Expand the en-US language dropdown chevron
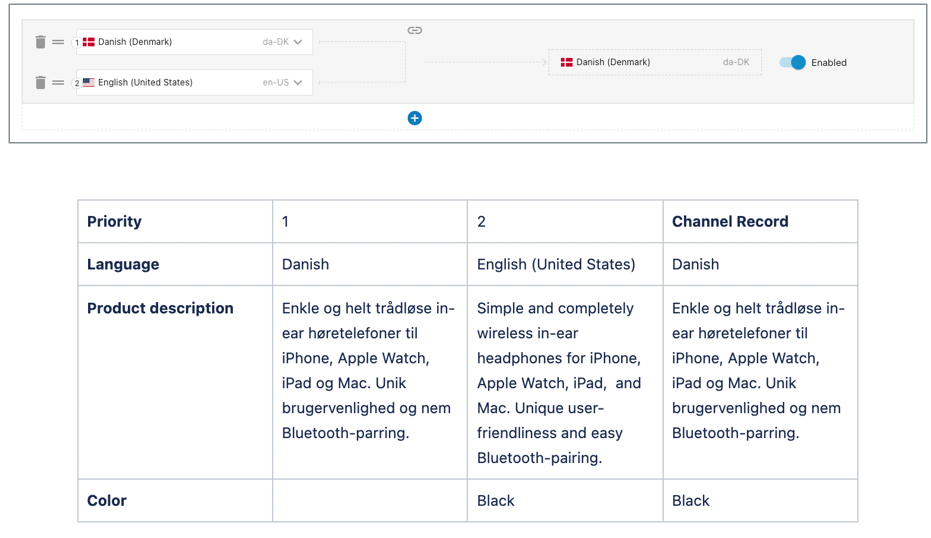The height and width of the screenshot is (538, 931). [x=298, y=83]
